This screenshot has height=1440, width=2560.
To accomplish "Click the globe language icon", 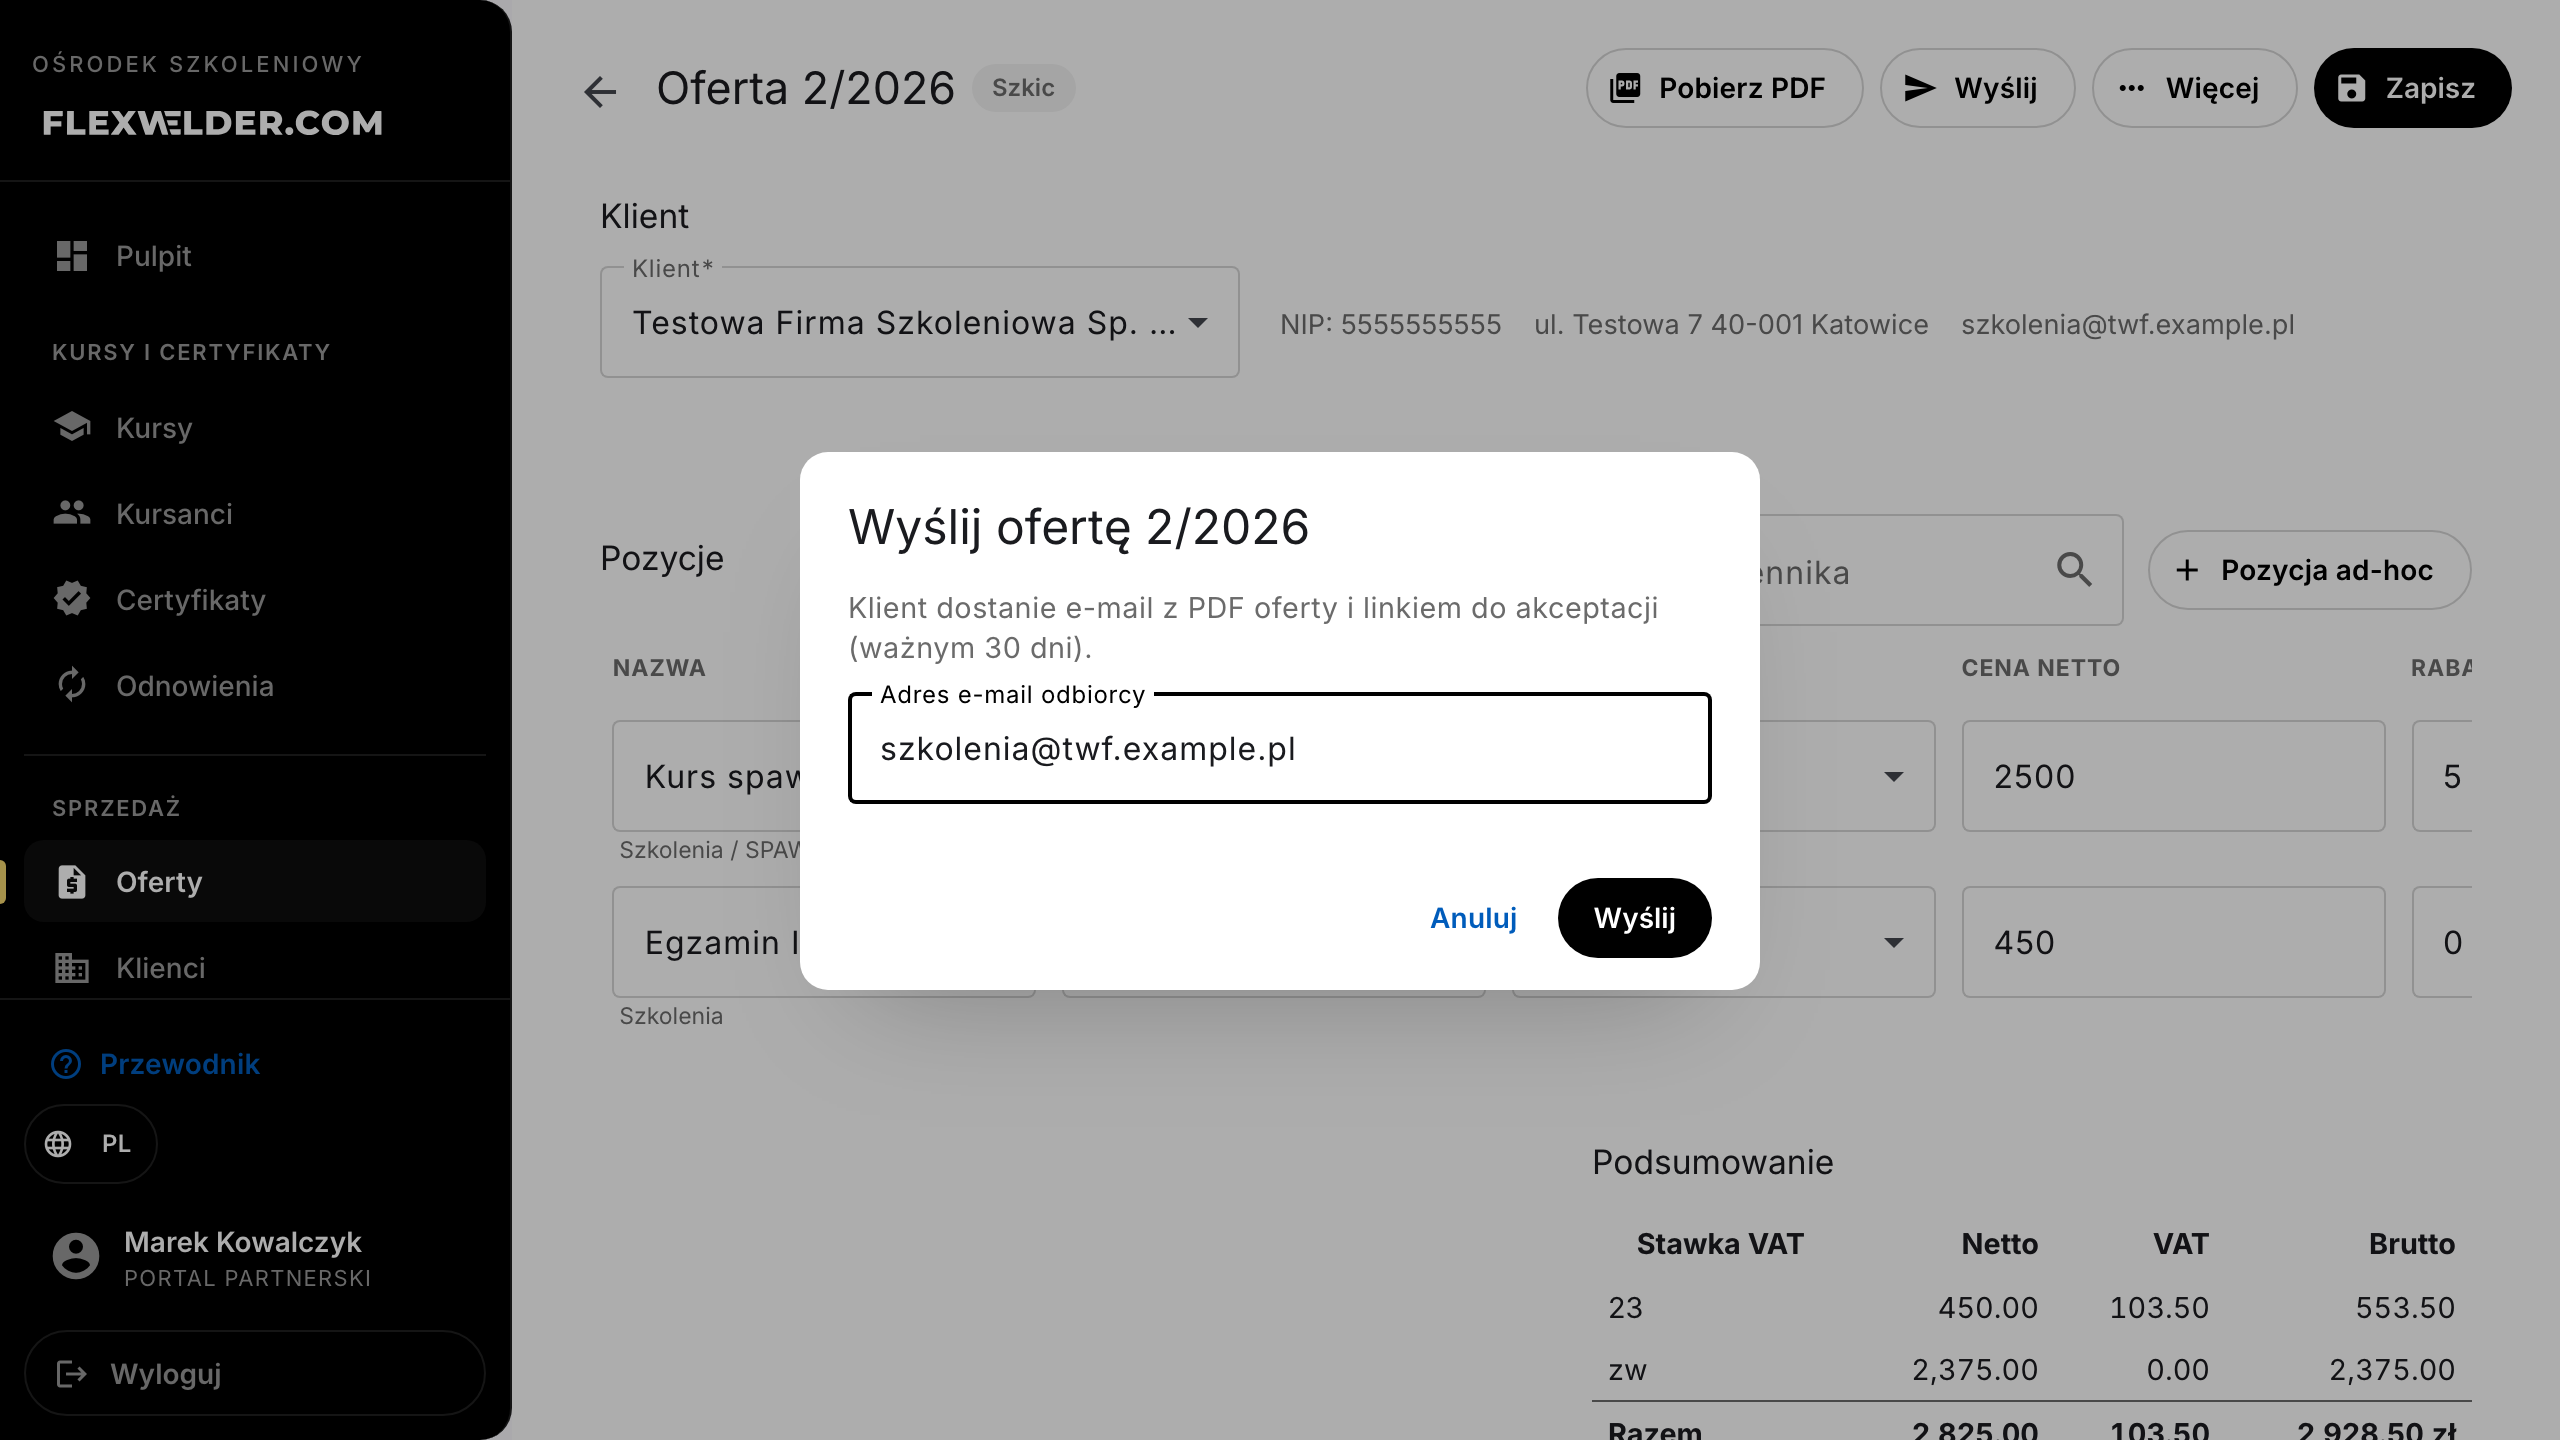I will pos(58,1144).
